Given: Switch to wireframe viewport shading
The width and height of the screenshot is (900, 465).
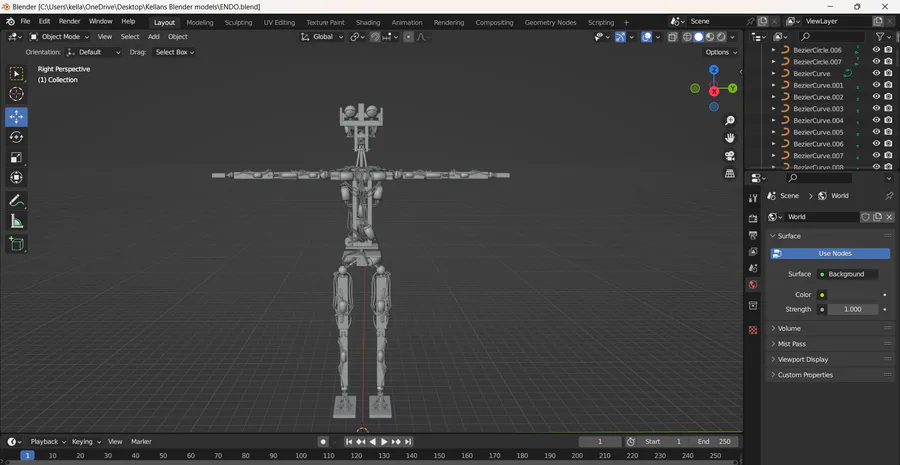Looking at the screenshot, I should (x=687, y=37).
